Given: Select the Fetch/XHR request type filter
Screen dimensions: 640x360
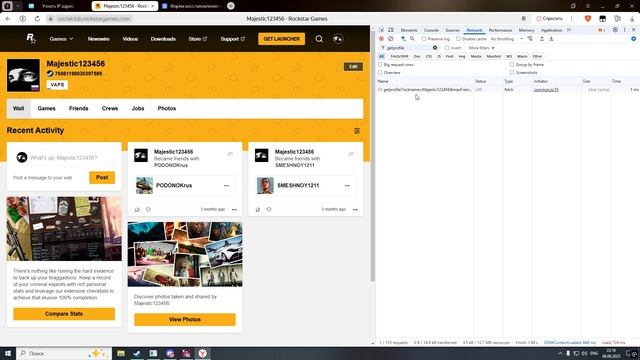Looking at the screenshot, I should [x=399, y=56].
